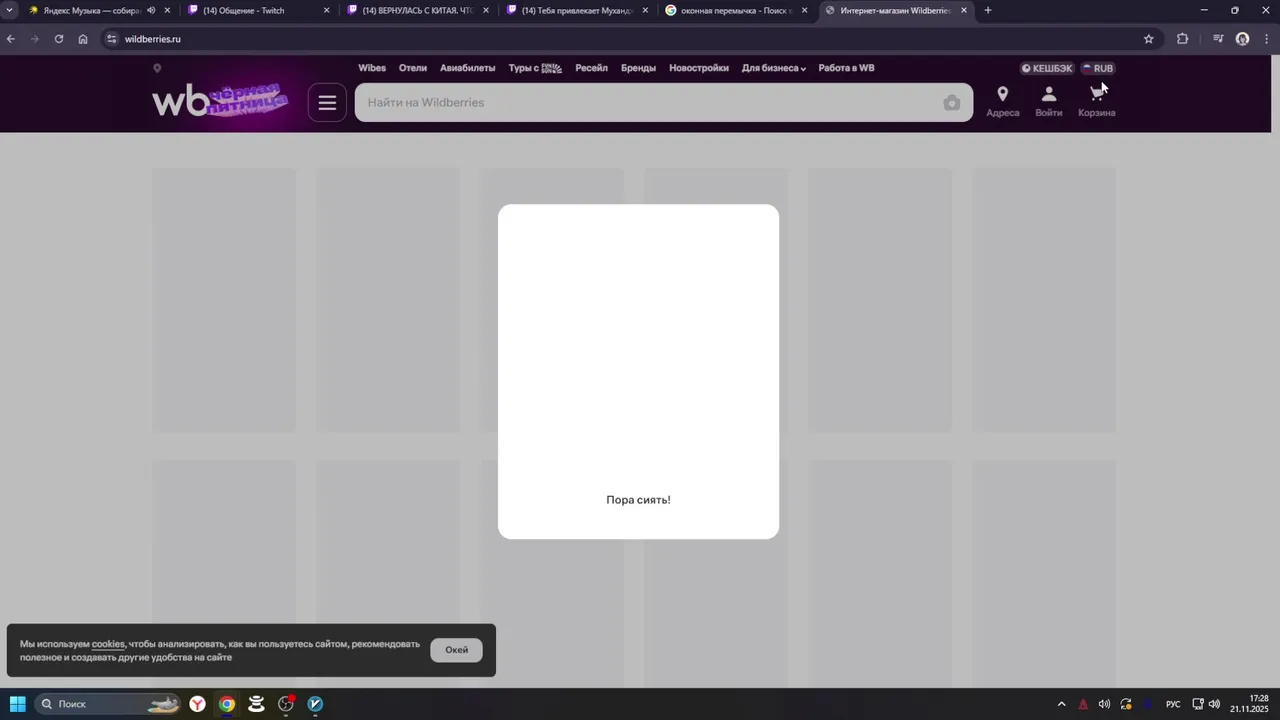The height and width of the screenshot is (720, 1280).
Task: Launch Yandex Browser from the taskbar
Action: point(198,704)
